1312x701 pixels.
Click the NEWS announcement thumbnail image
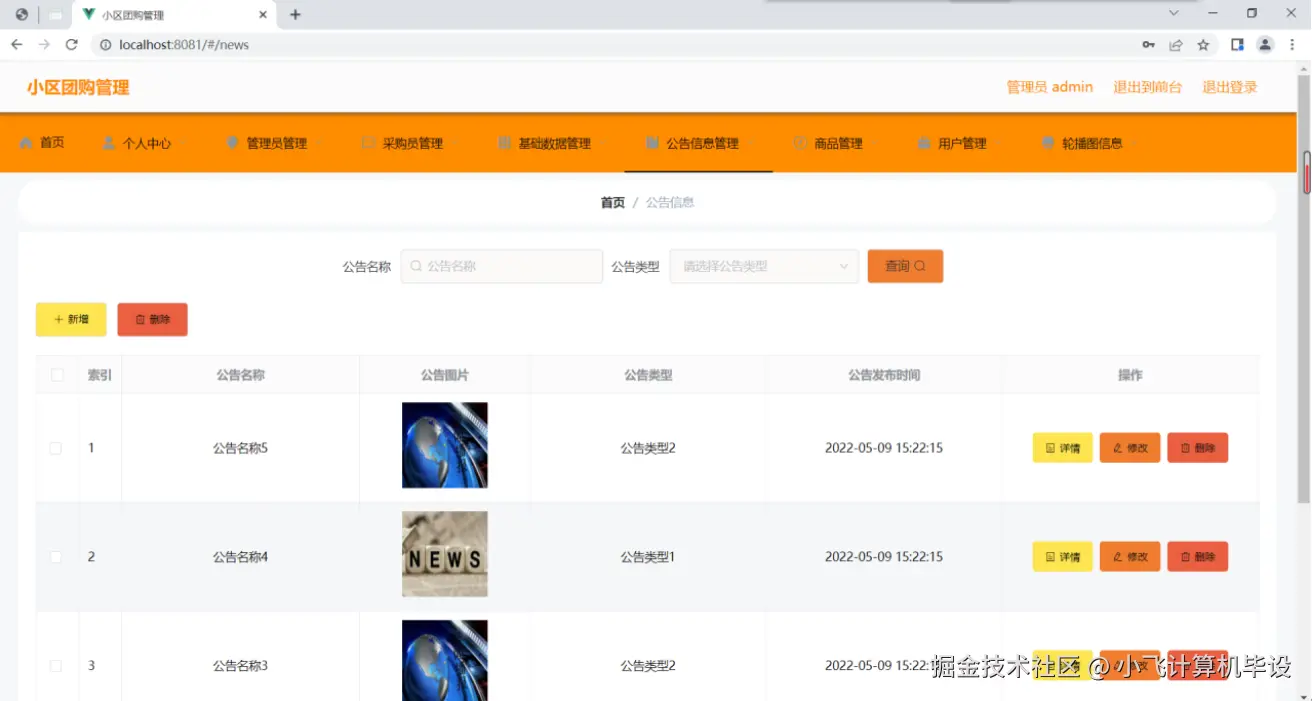(x=444, y=555)
